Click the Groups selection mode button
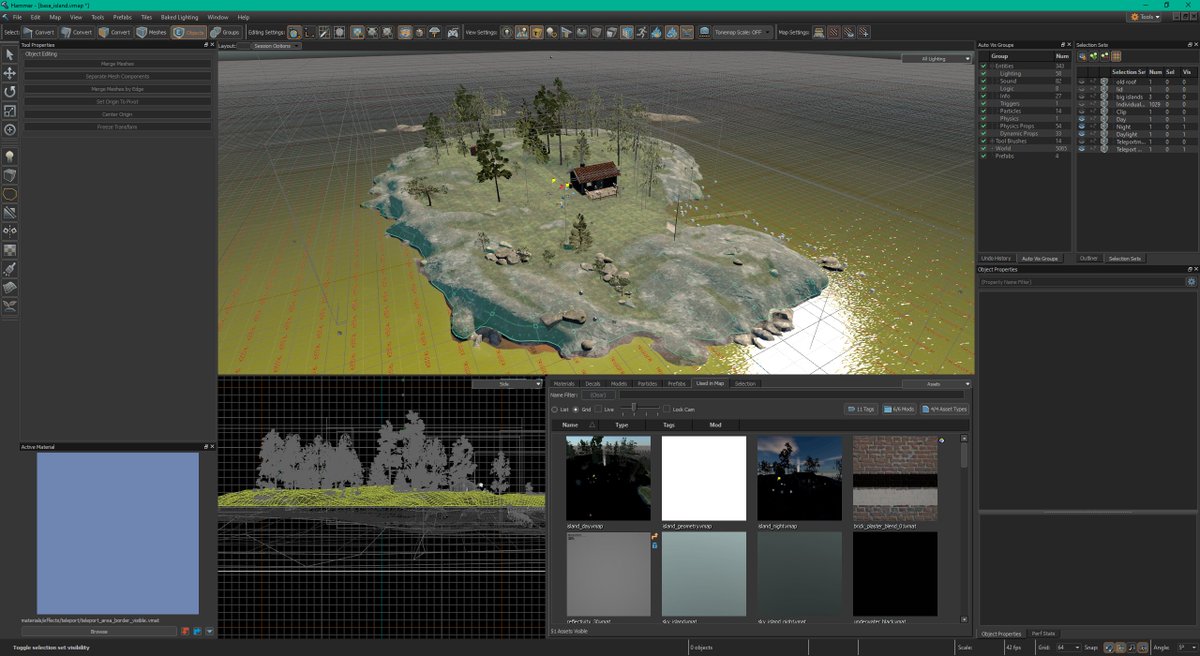The width and height of the screenshot is (1200, 656). (x=225, y=32)
